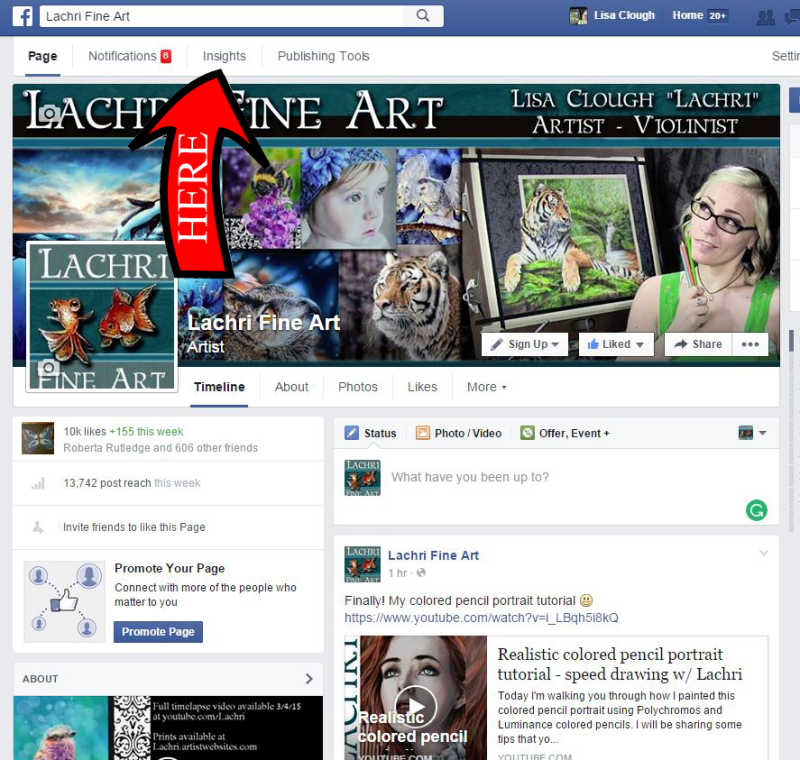Expand the More tab menu
Image resolution: width=800 pixels, height=760 pixels.
487,387
